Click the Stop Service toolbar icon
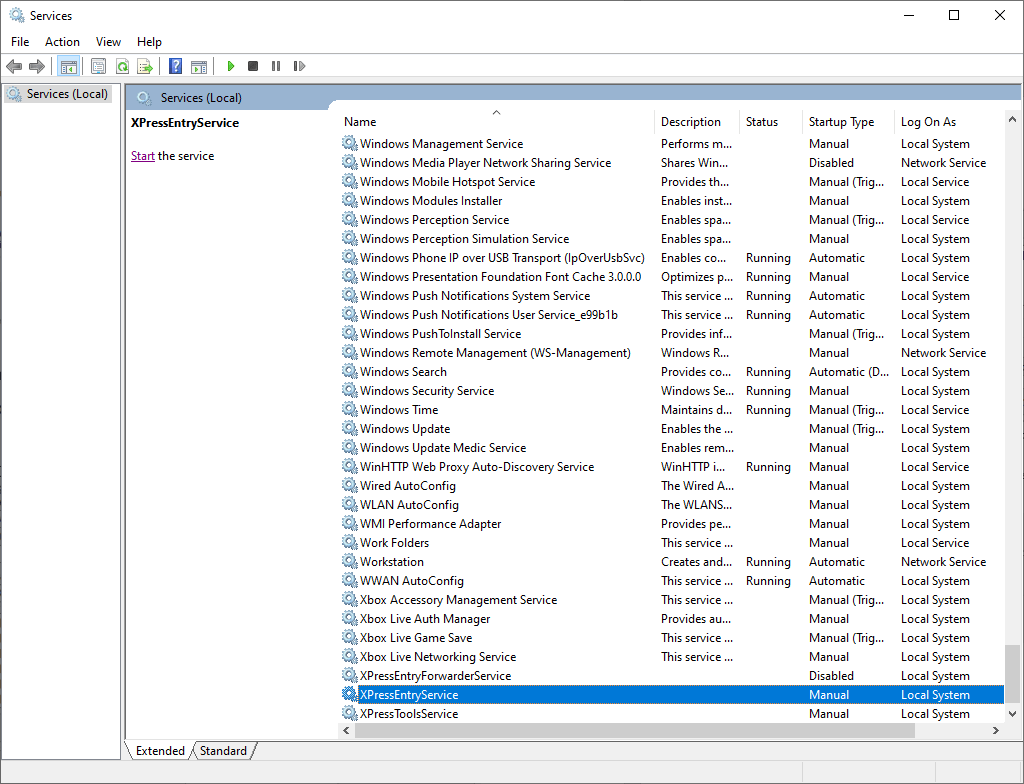The width and height of the screenshot is (1024, 784). pyautogui.click(x=253, y=66)
